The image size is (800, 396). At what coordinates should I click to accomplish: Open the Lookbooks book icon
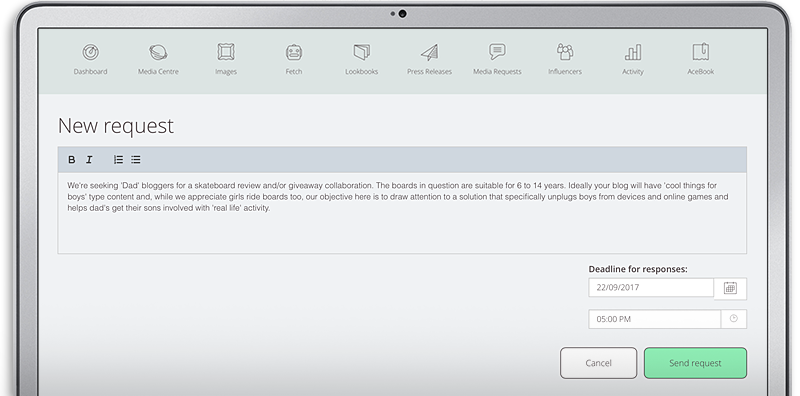click(362, 52)
